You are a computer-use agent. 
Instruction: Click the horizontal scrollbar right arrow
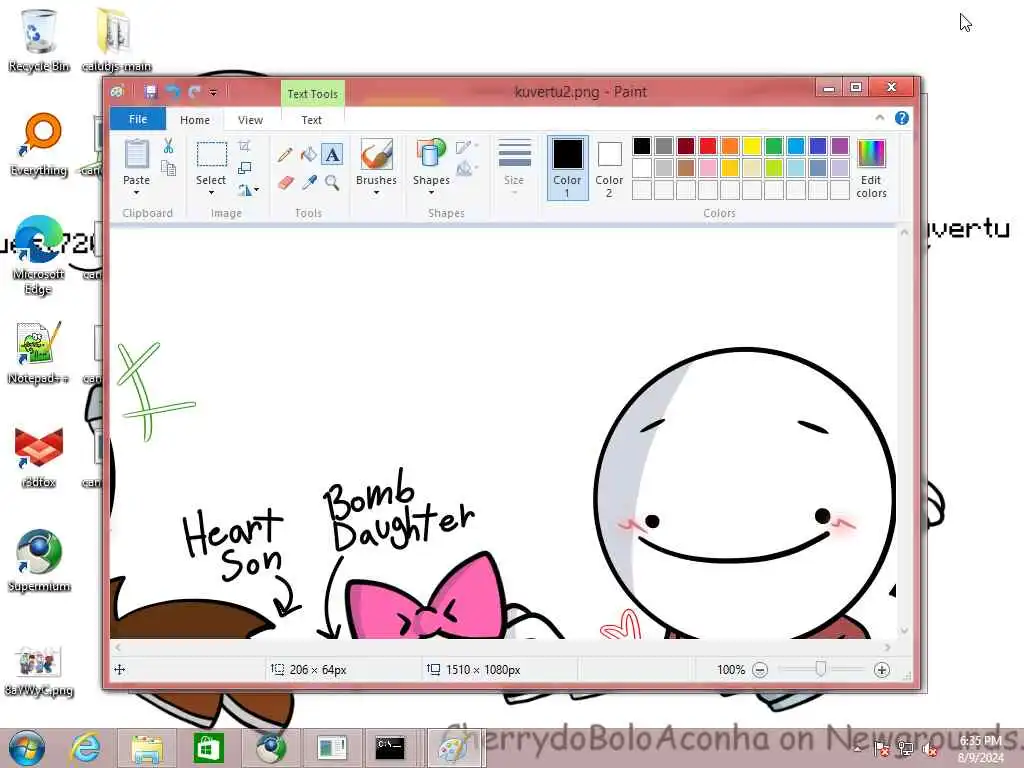pyautogui.click(x=888, y=647)
